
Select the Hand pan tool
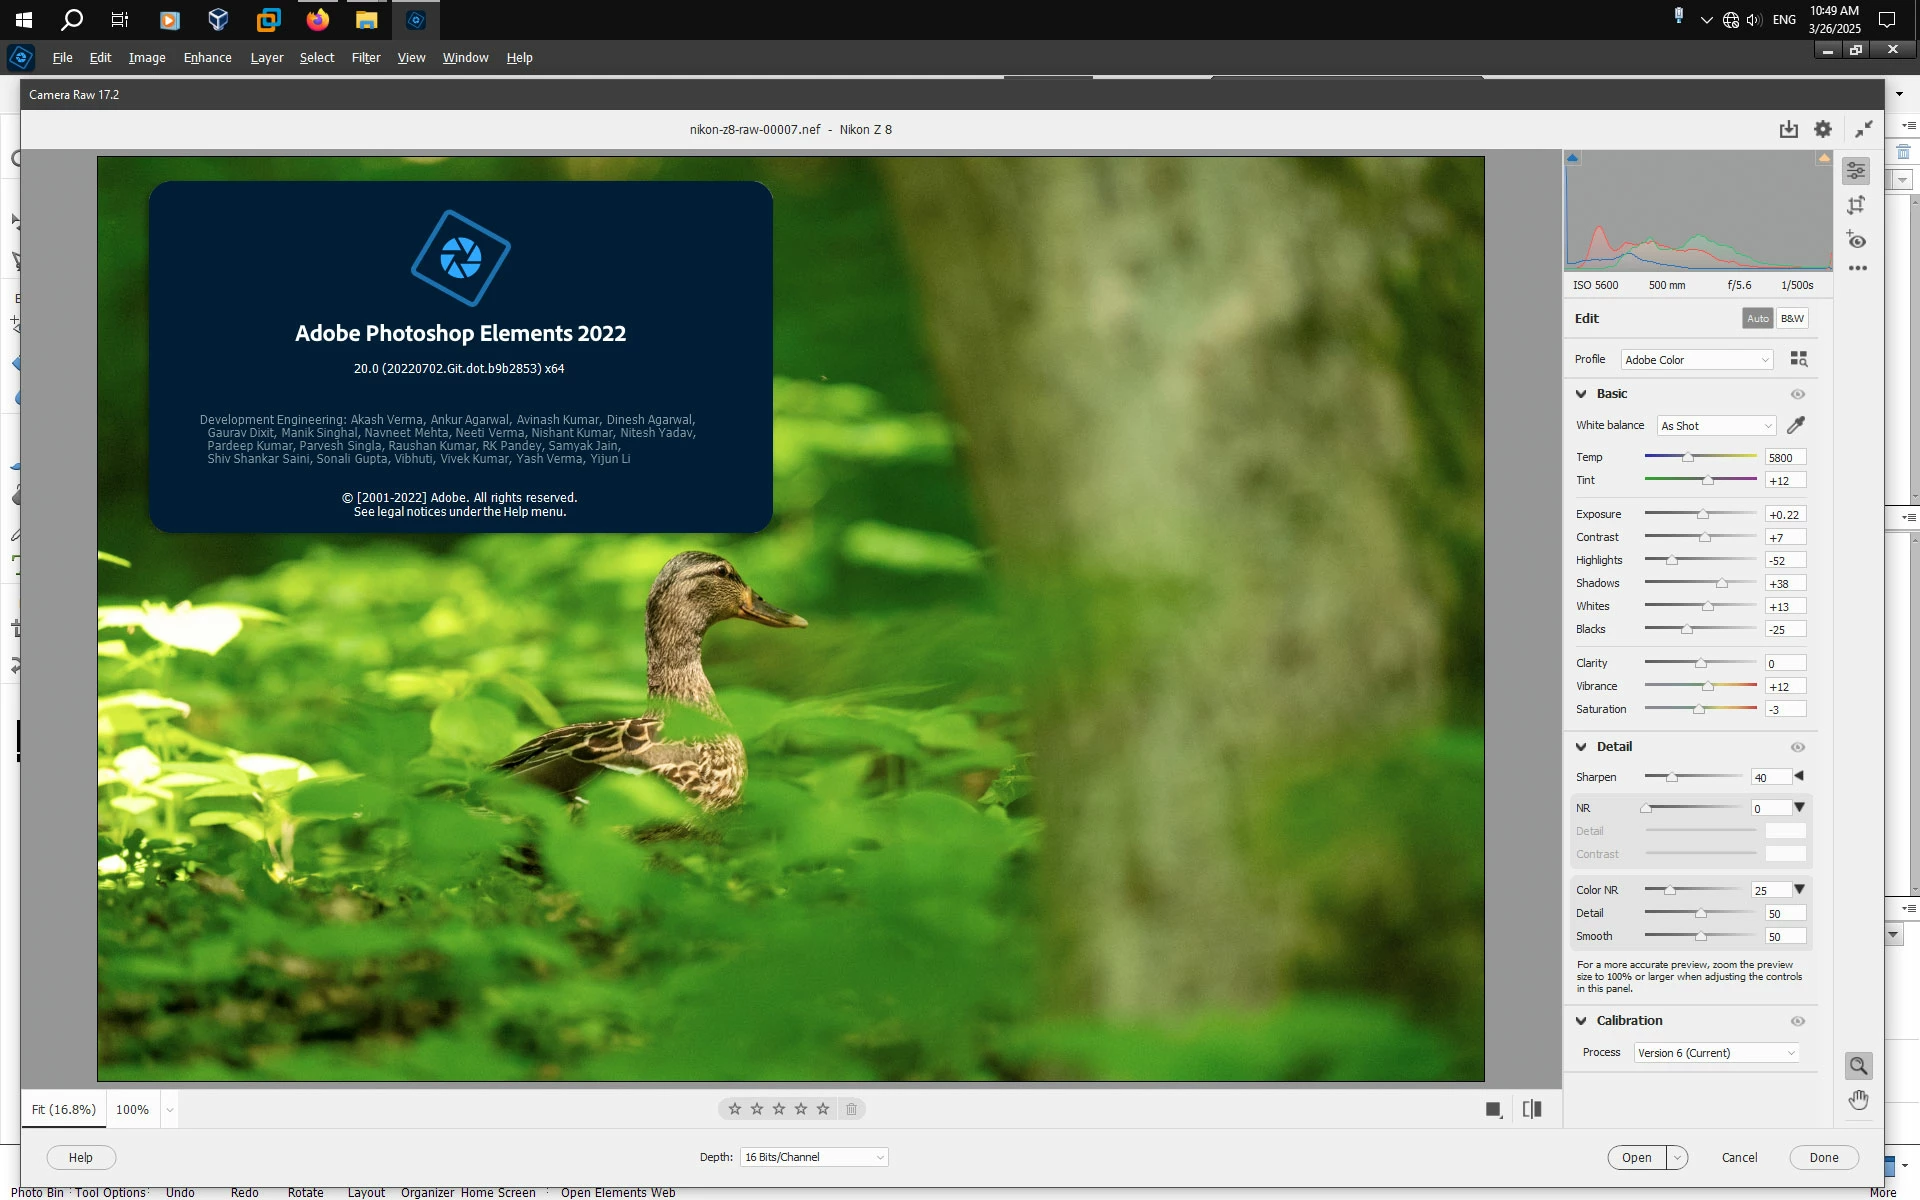1858,1100
